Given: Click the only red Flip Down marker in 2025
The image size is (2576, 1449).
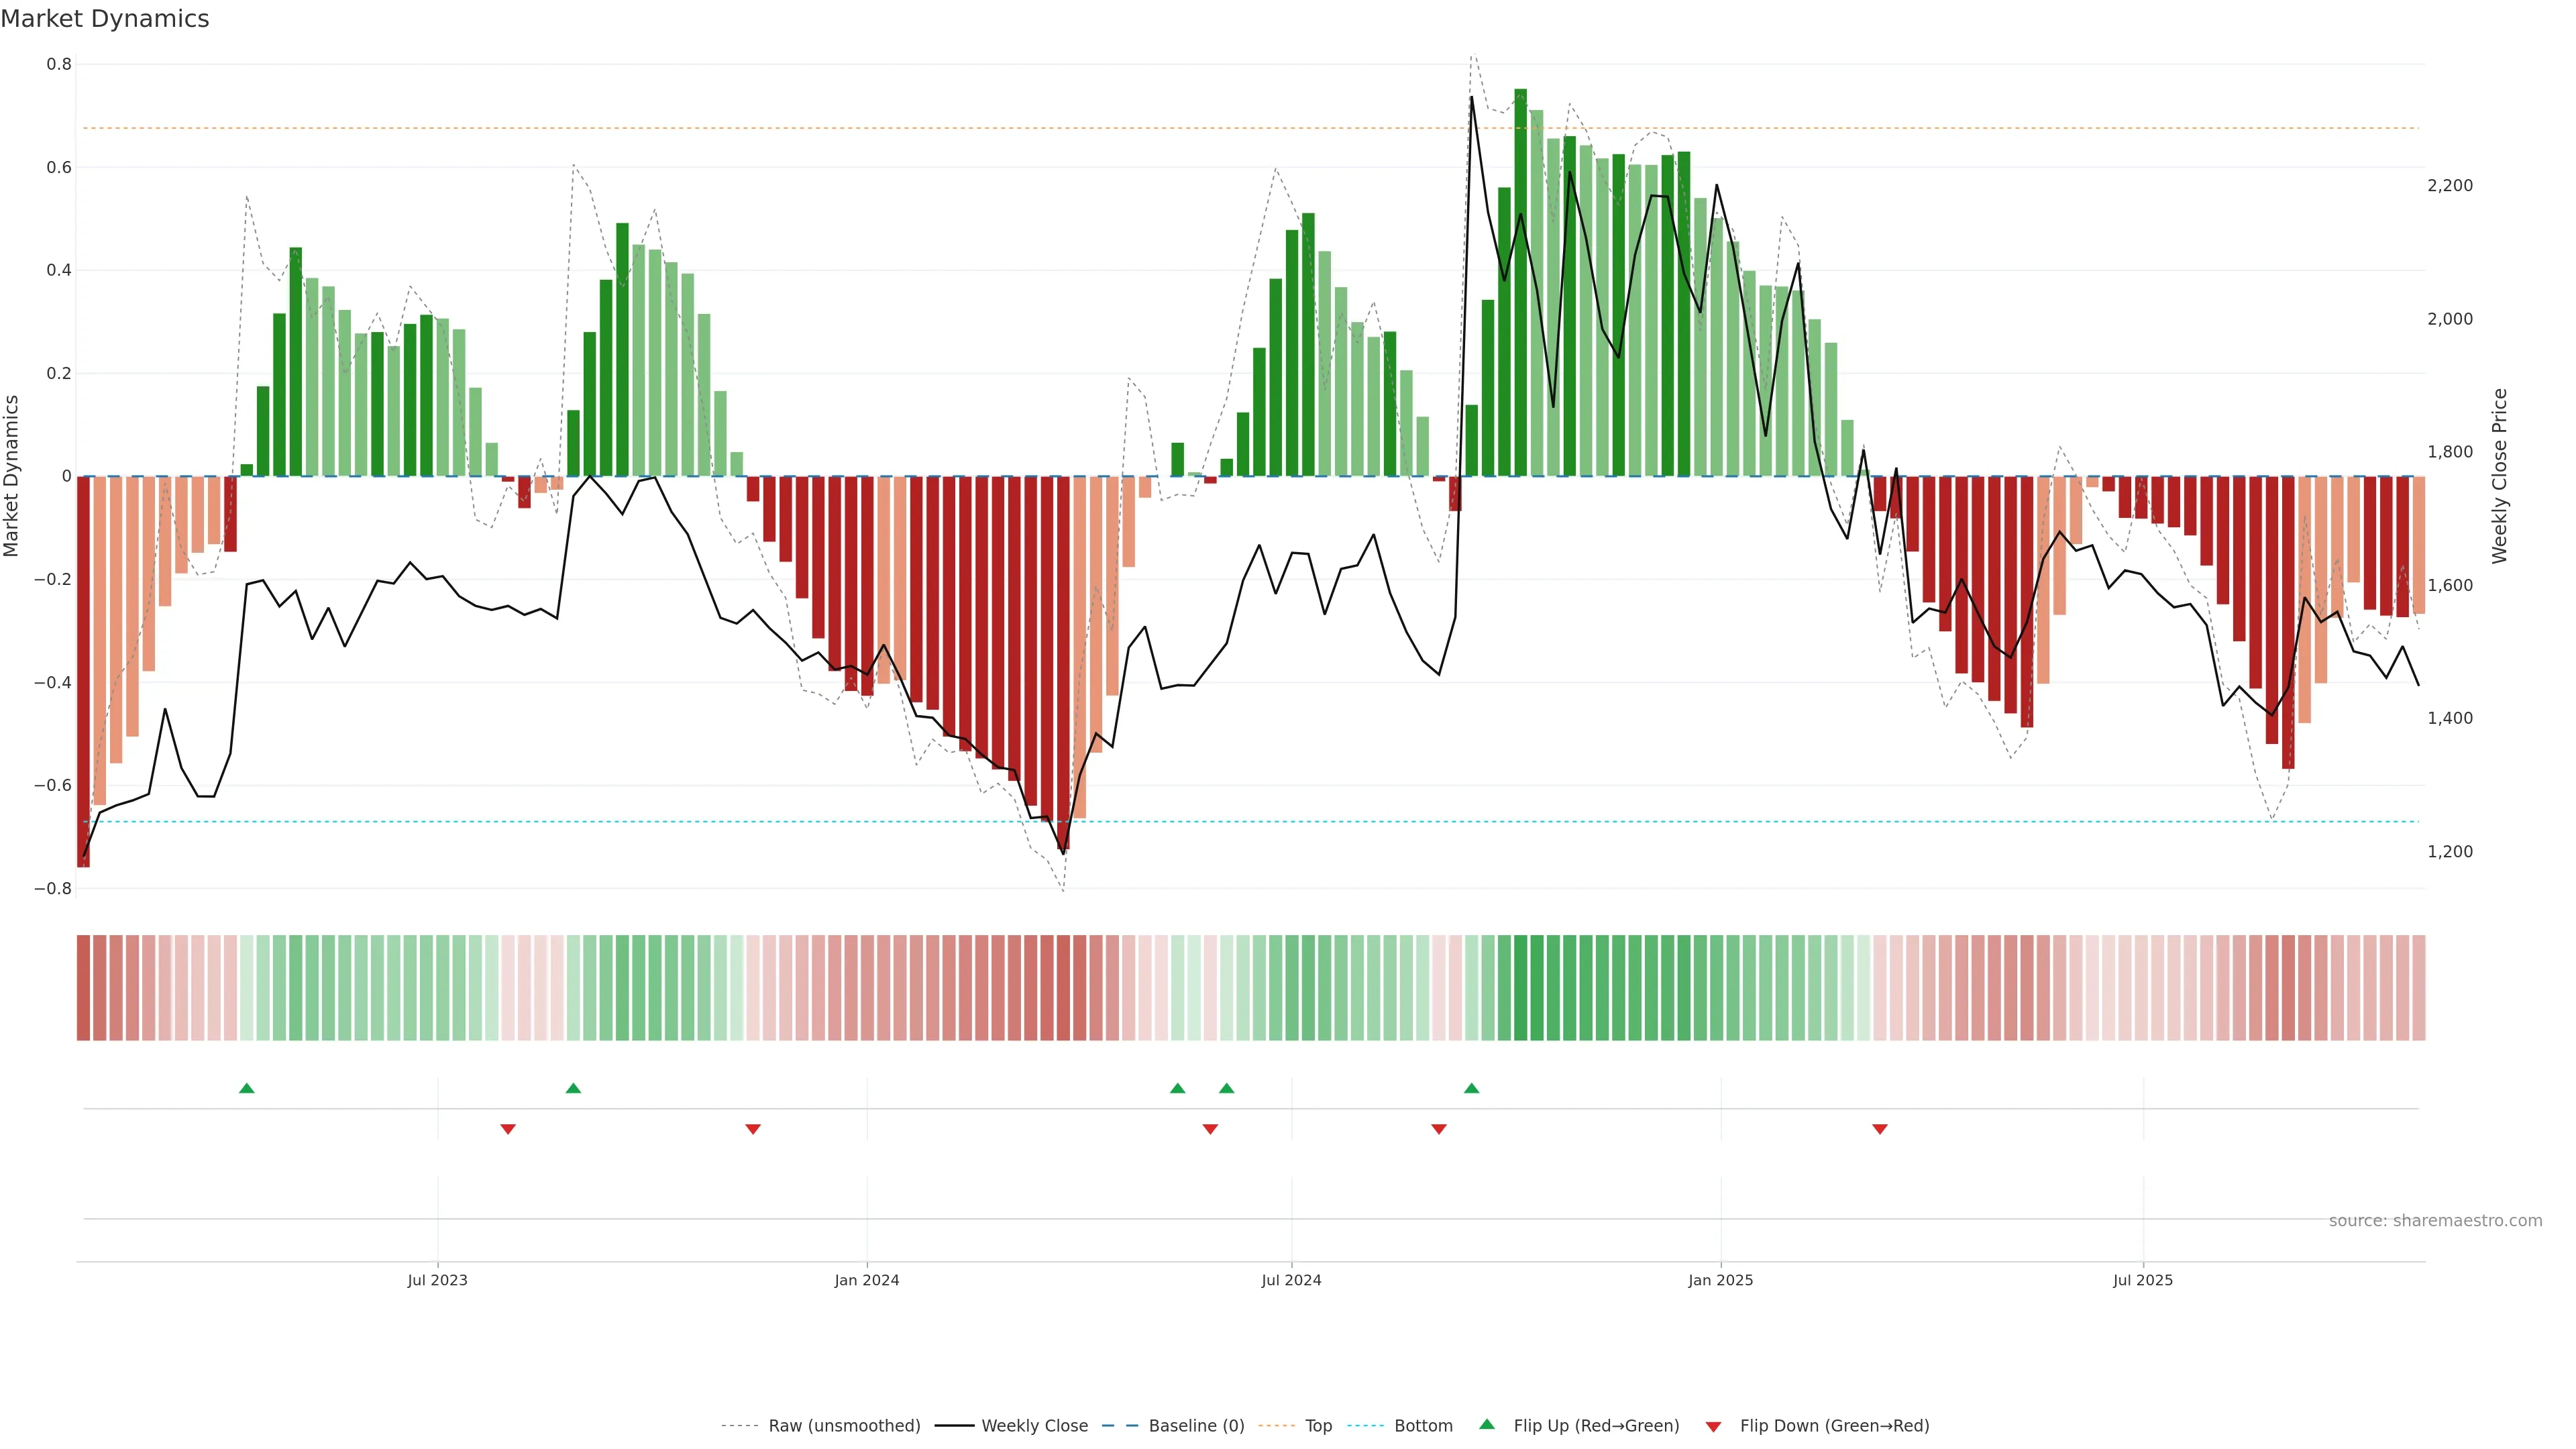Looking at the screenshot, I should pyautogui.click(x=1879, y=1129).
